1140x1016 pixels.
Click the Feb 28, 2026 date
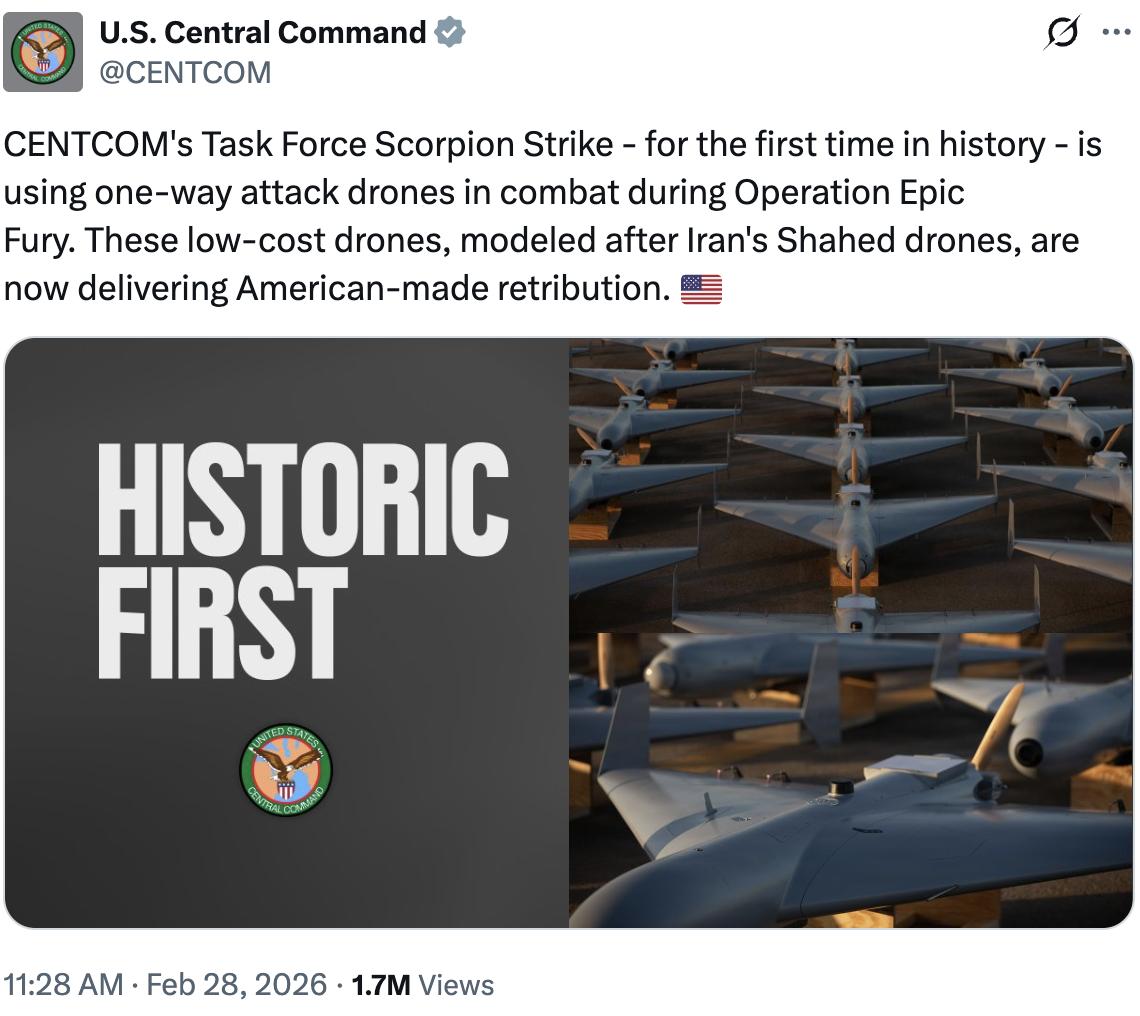(237, 985)
